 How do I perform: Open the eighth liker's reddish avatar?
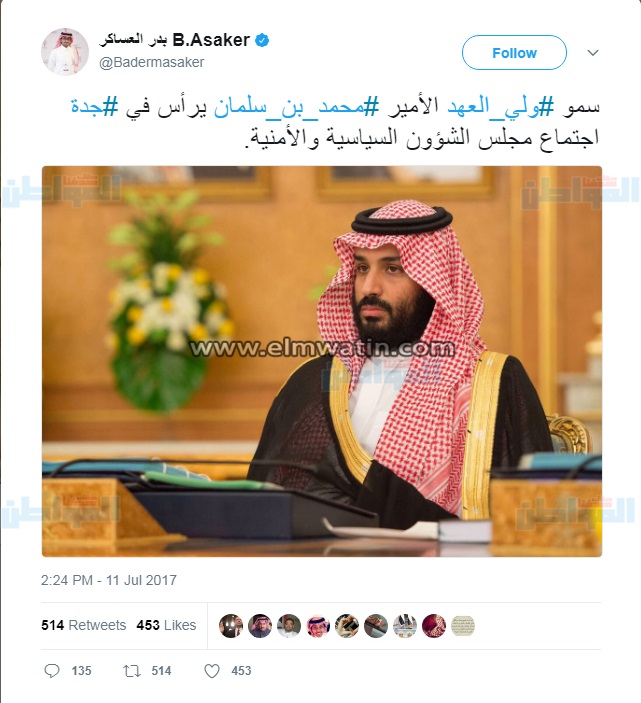(434, 625)
